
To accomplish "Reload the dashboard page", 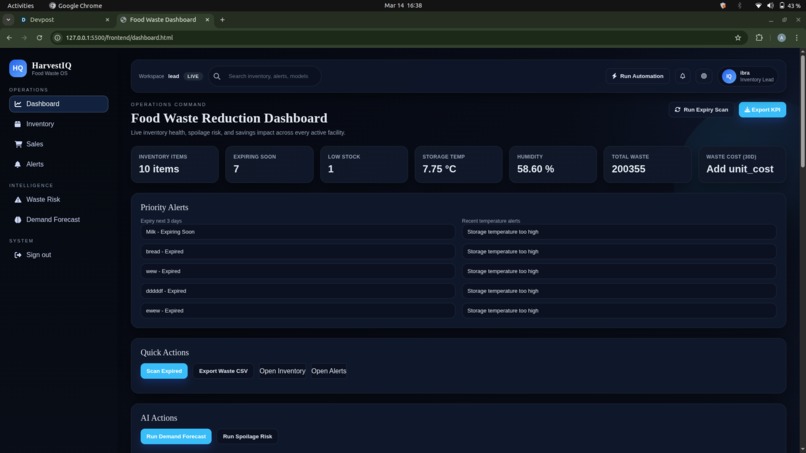I will tap(39, 38).
